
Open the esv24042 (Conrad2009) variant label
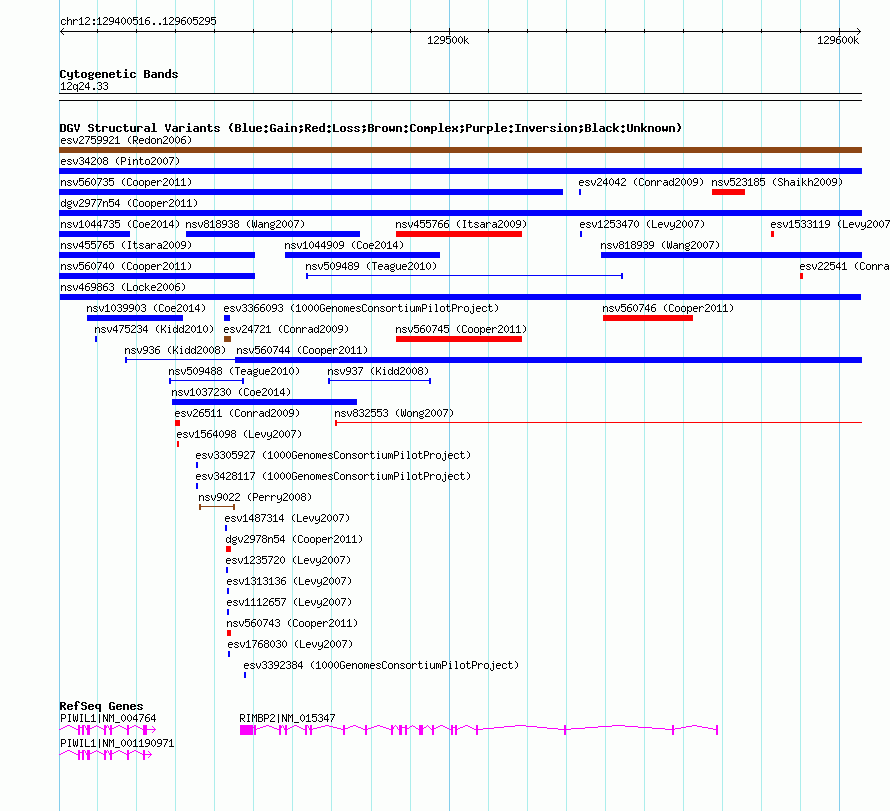tap(641, 182)
